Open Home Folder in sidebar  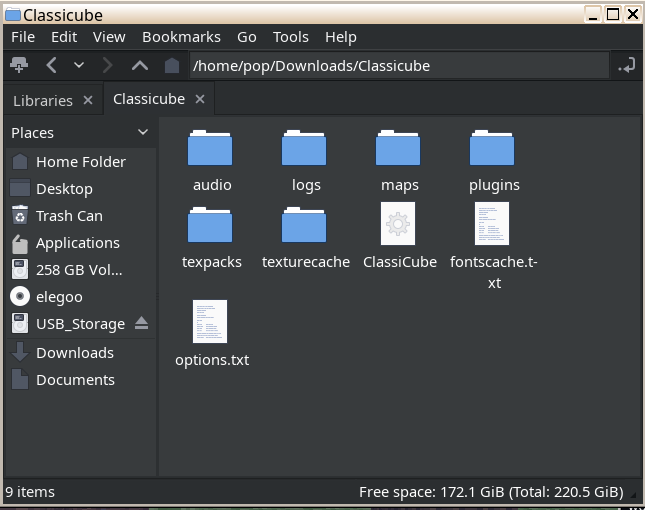click(x=81, y=162)
